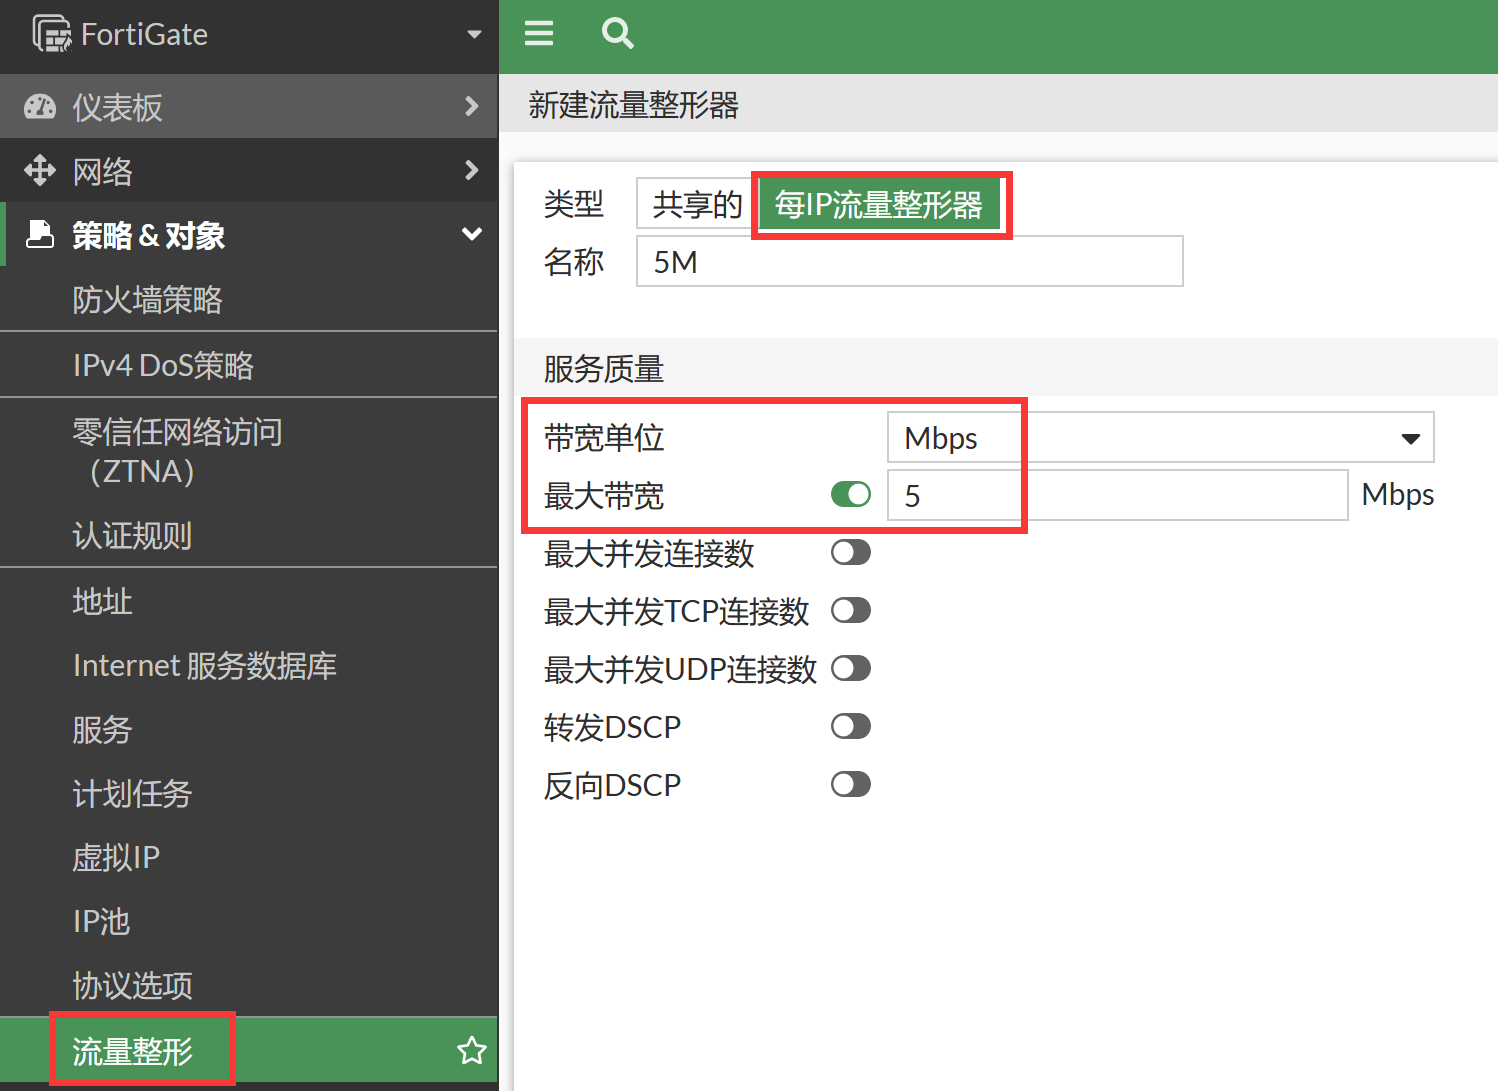Turn on the 转发DSCP switch
Screen dimensions: 1498x1091
pos(851,727)
